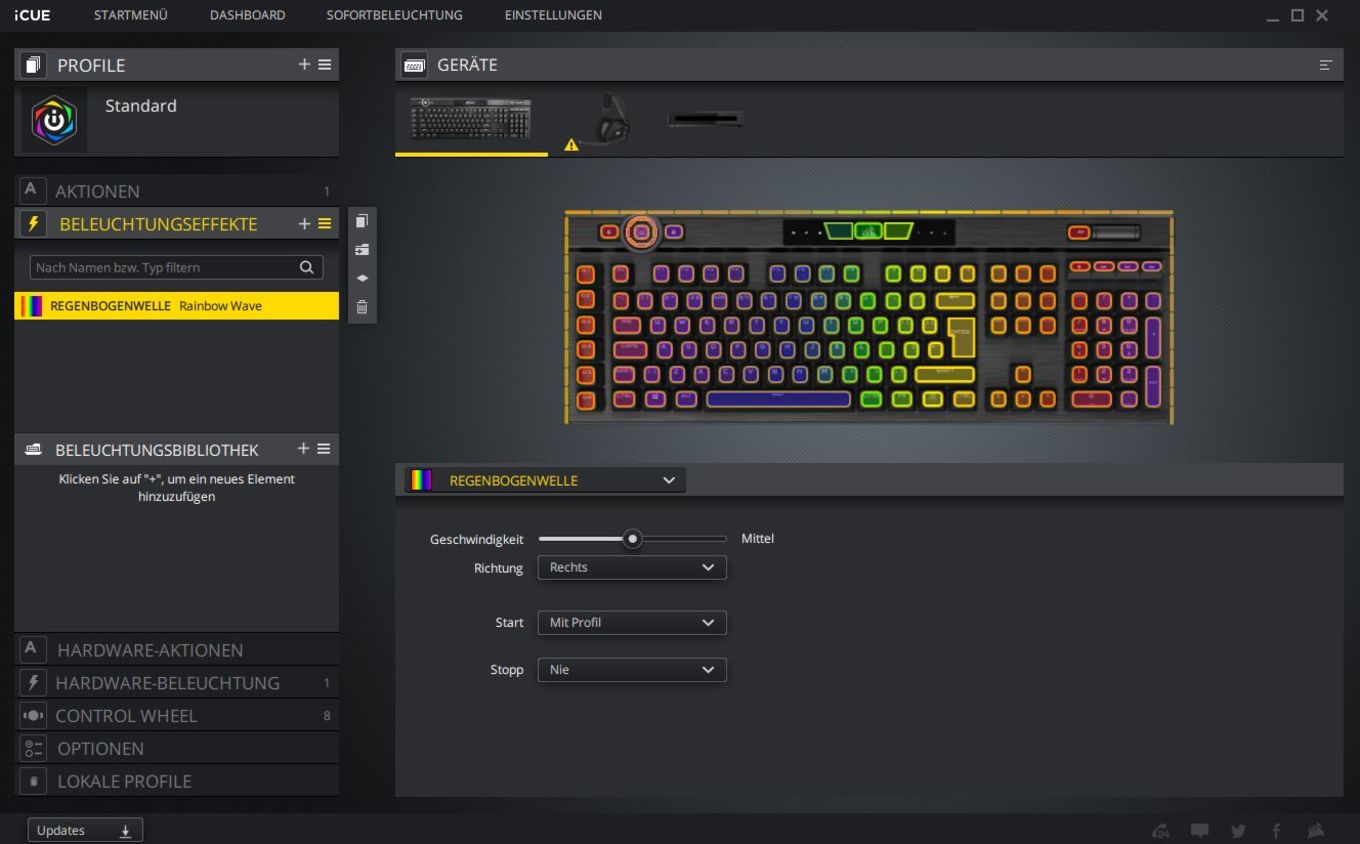Click the spacebar key on keyboard preview
The width and height of the screenshot is (1360, 844).
click(x=779, y=399)
